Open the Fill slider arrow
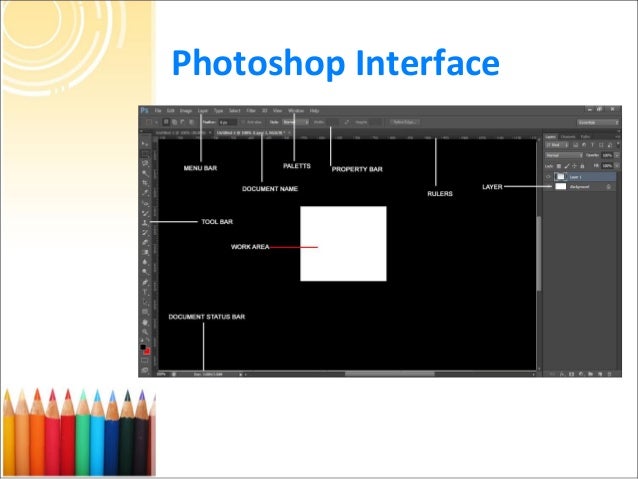Image resolution: width=638 pixels, height=479 pixels. click(x=617, y=166)
